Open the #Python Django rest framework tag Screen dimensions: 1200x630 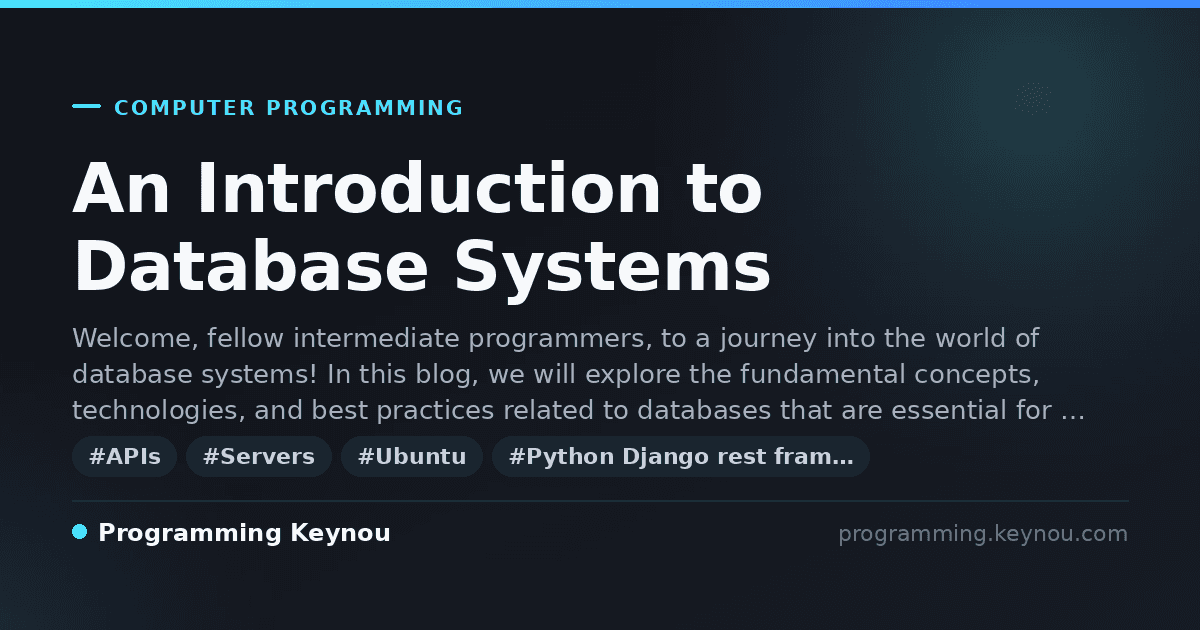click(681, 457)
